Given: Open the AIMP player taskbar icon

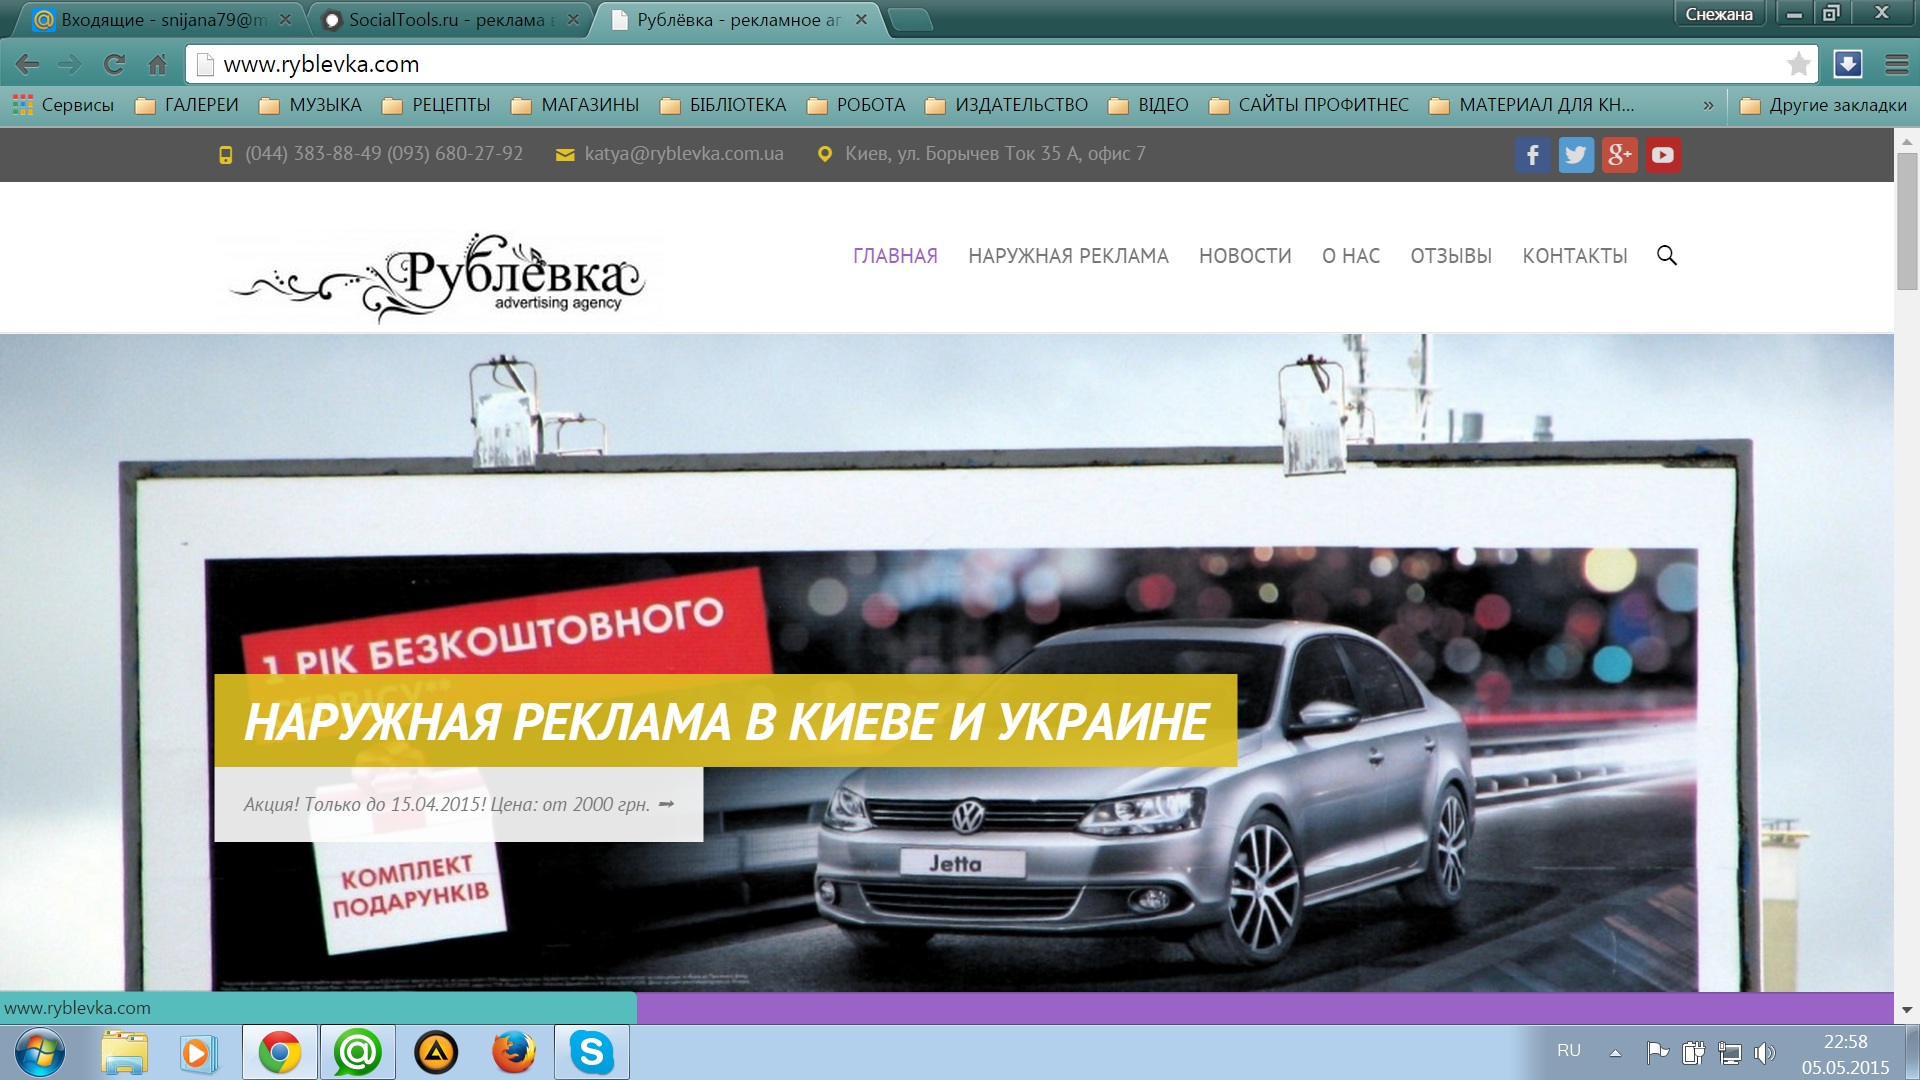Looking at the screenshot, I should pyautogui.click(x=436, y=1052).
